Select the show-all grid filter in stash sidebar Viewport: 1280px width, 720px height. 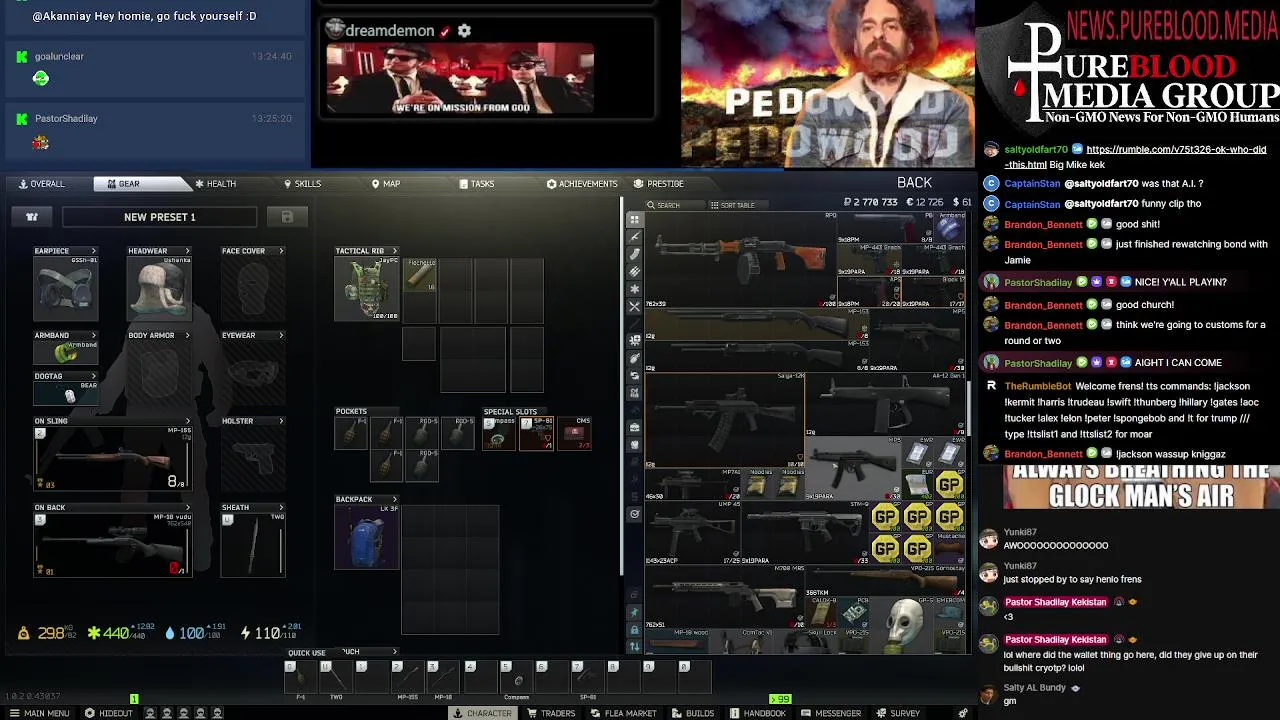(x=634, y=218)
